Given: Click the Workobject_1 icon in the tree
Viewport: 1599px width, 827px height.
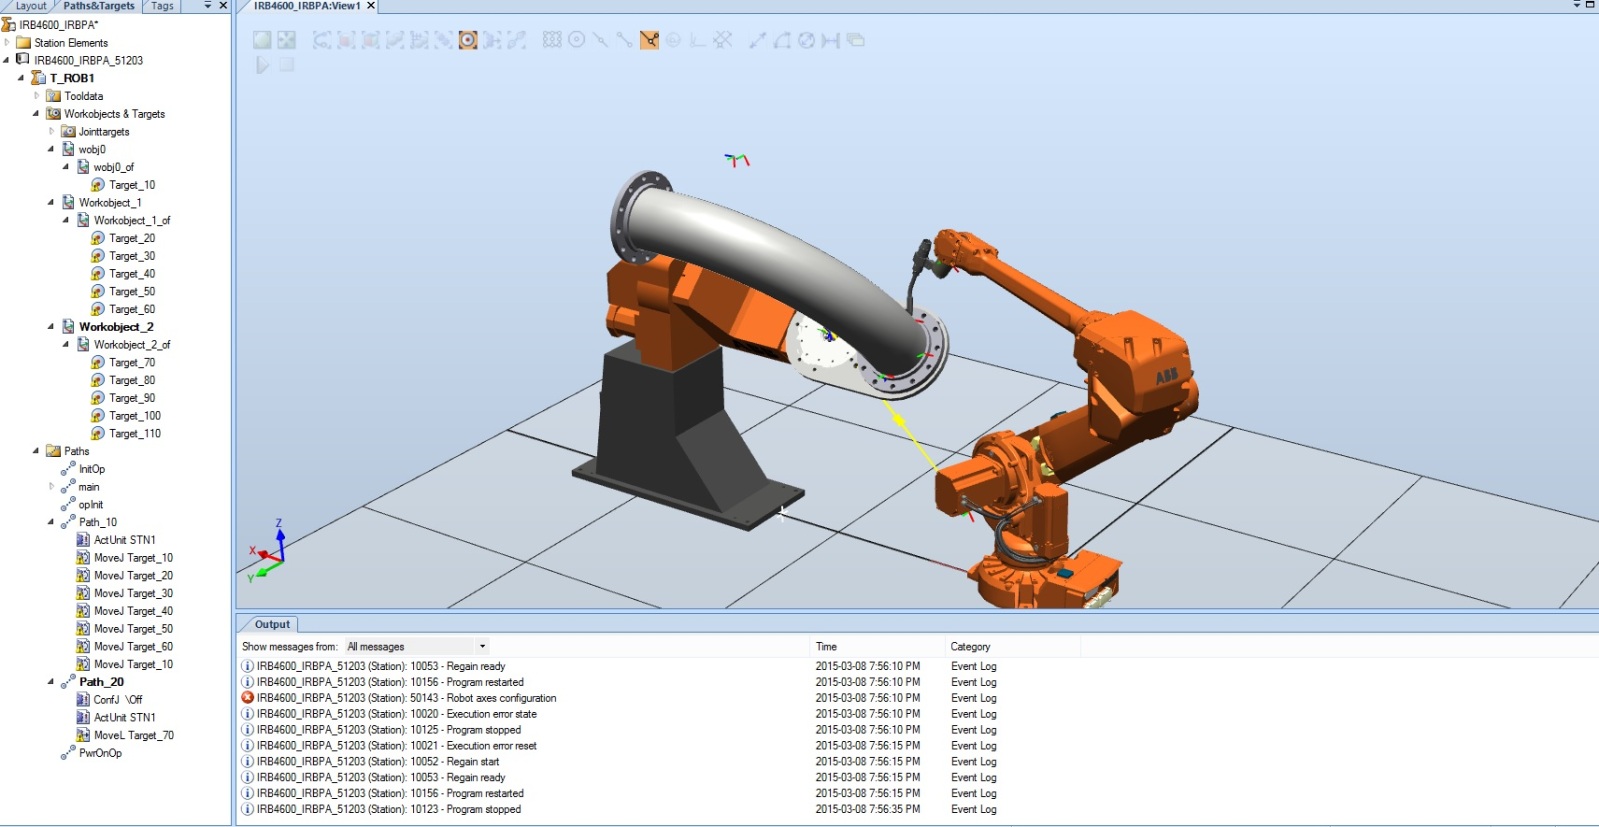Looking at the screenshot, I should tap(68, 202).
